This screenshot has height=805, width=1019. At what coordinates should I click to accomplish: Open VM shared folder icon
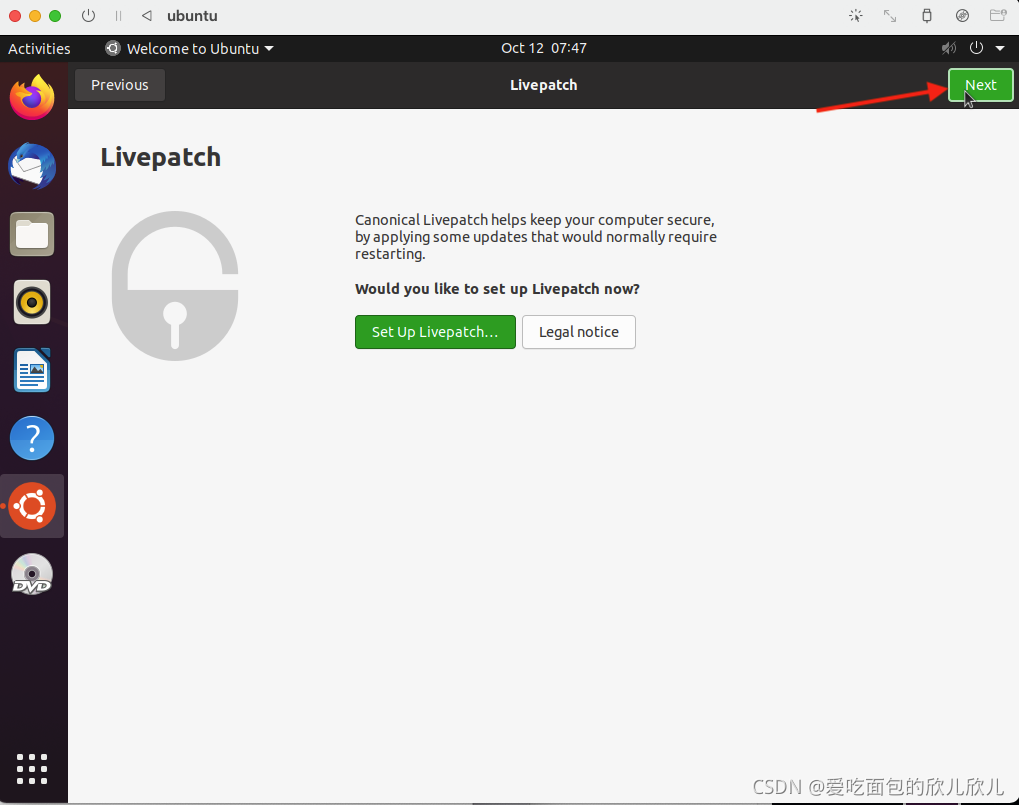click(x=998, y=16)
